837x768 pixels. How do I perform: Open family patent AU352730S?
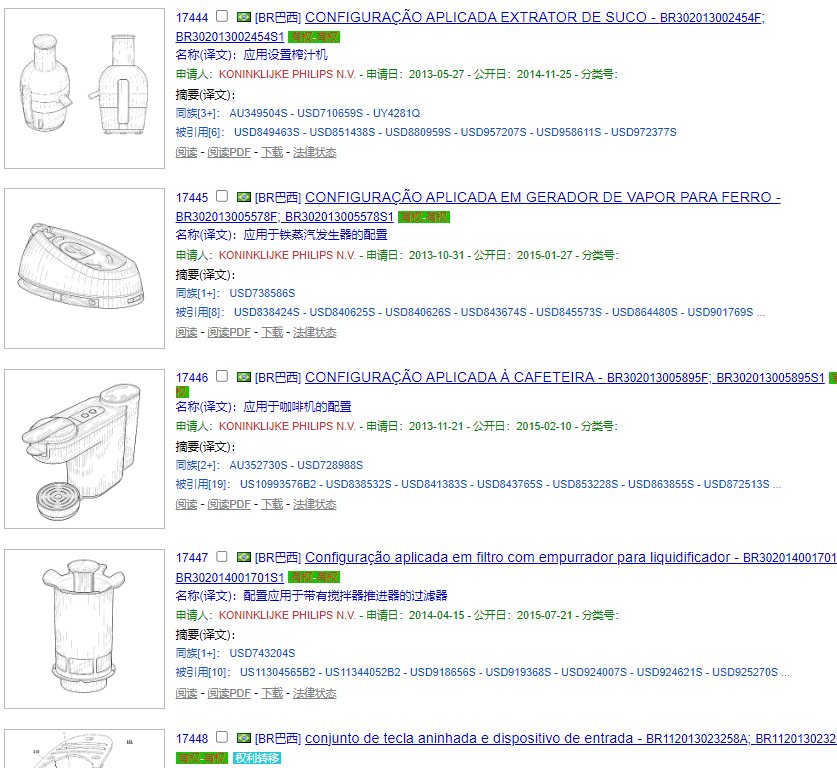pyautogui.click(x=258, y=465)
